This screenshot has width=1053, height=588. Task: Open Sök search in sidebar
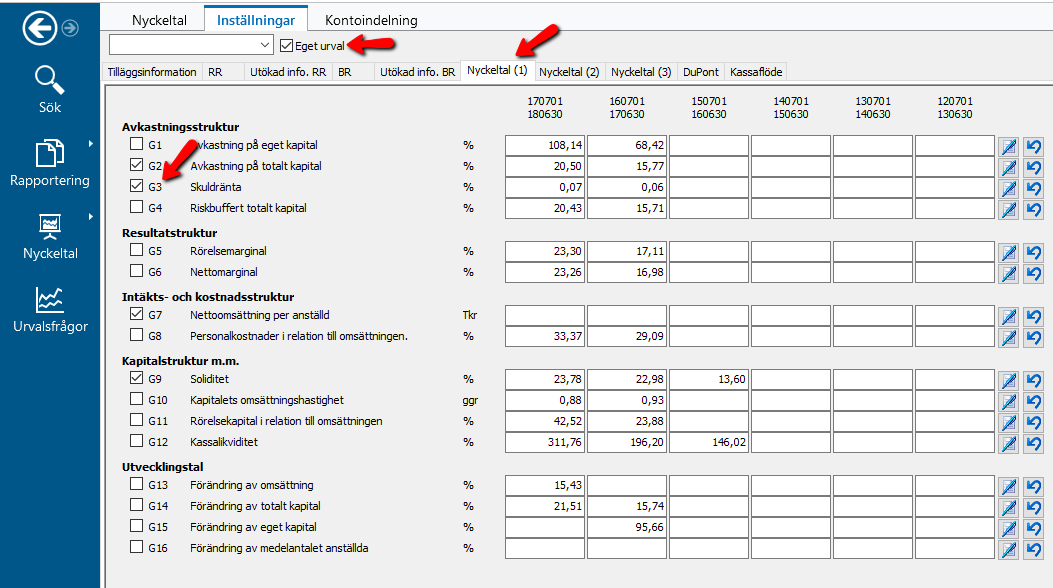(50, 89)
